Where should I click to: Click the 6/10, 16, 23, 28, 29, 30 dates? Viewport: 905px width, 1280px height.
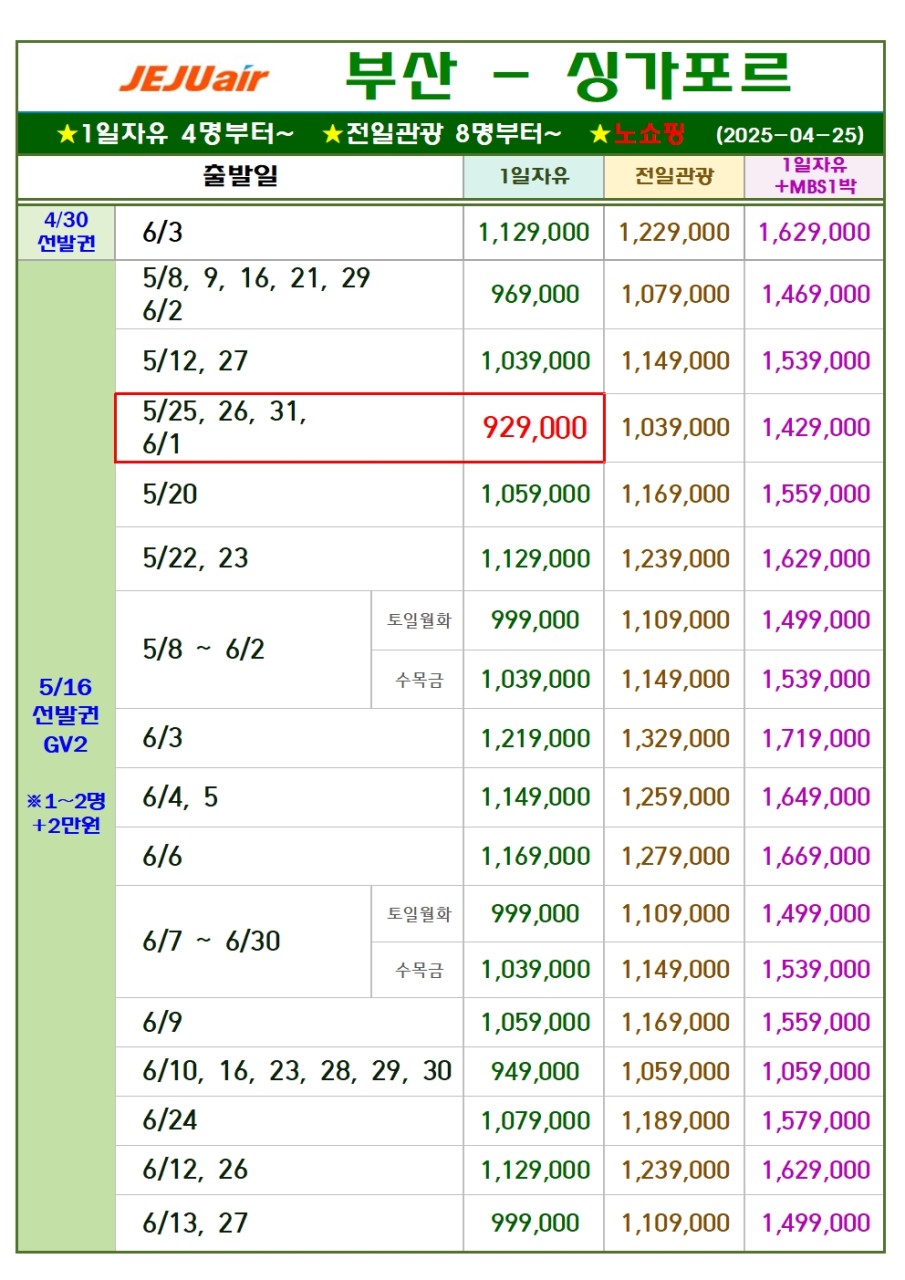coord(298,1072)
